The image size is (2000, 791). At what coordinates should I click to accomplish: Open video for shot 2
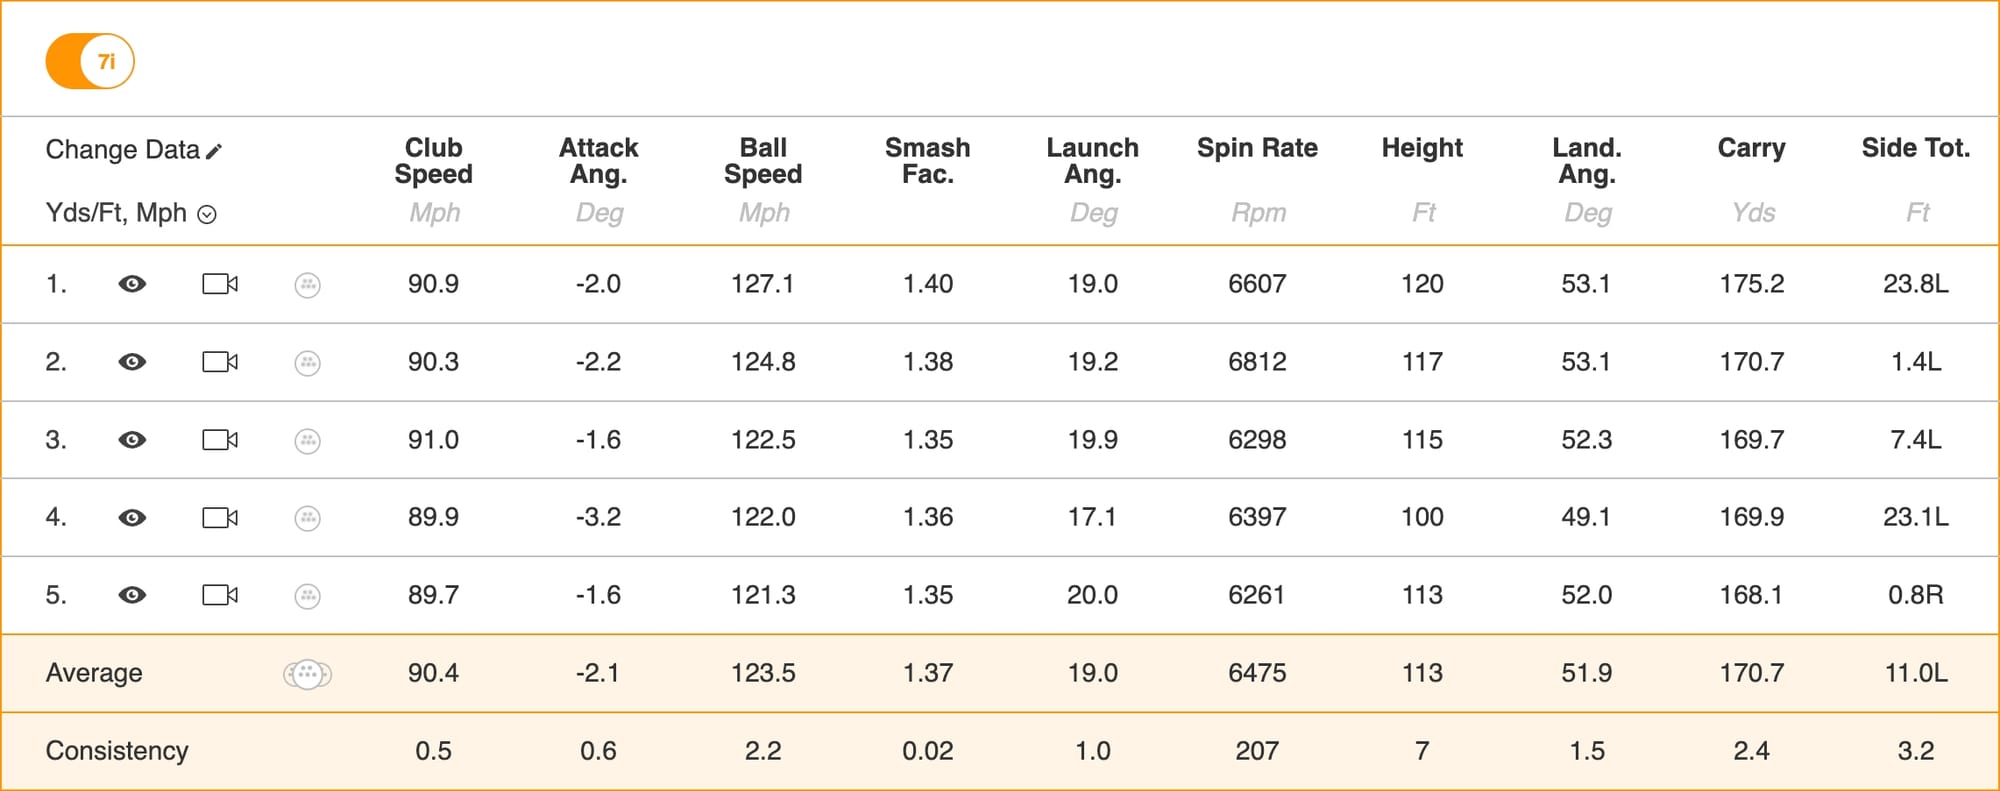click(220, 362)
